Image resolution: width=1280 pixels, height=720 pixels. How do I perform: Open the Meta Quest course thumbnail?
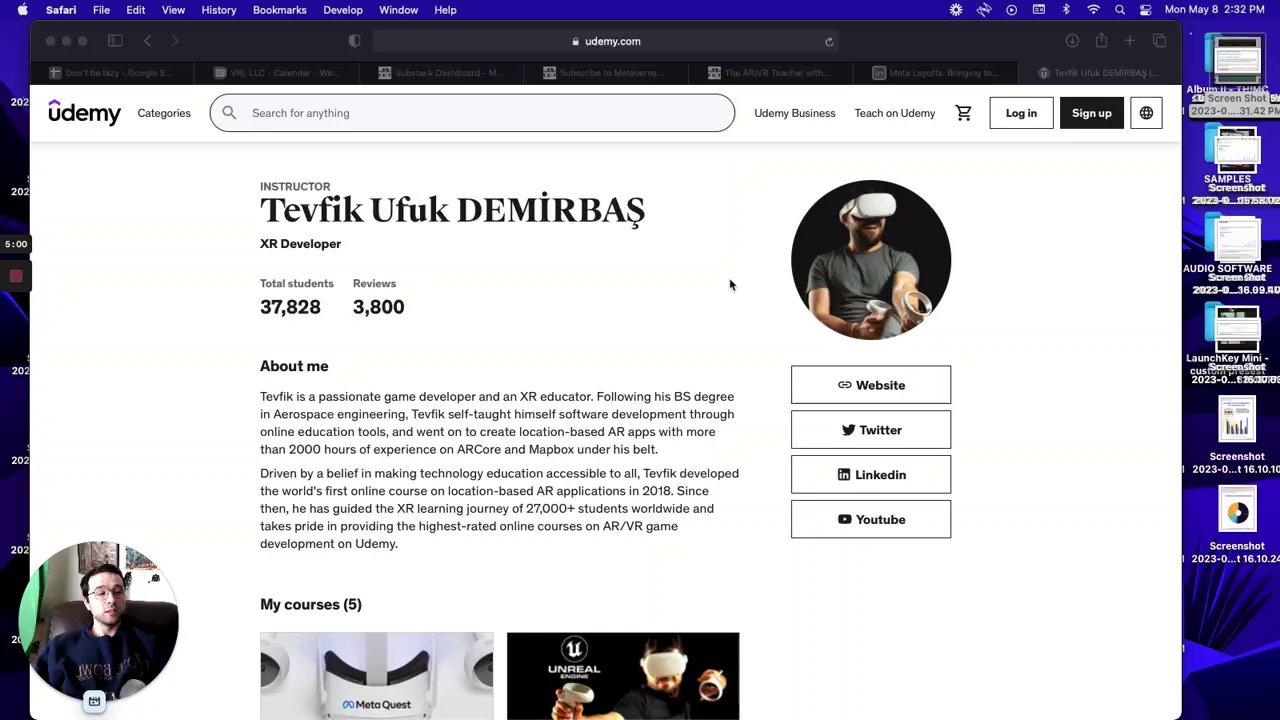(x=376, y=676)
